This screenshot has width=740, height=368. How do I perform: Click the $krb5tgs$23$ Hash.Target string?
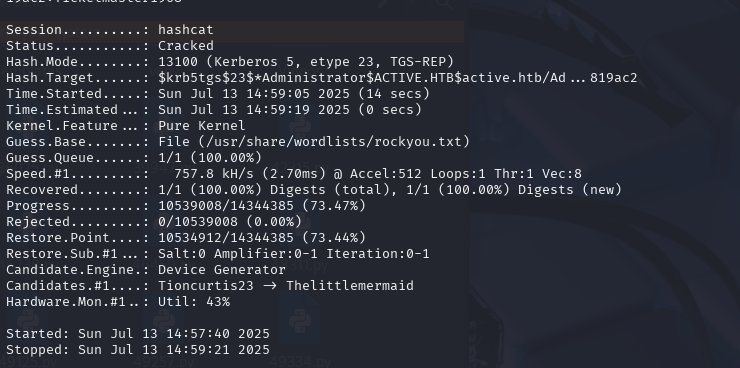(x=397, y=78)
